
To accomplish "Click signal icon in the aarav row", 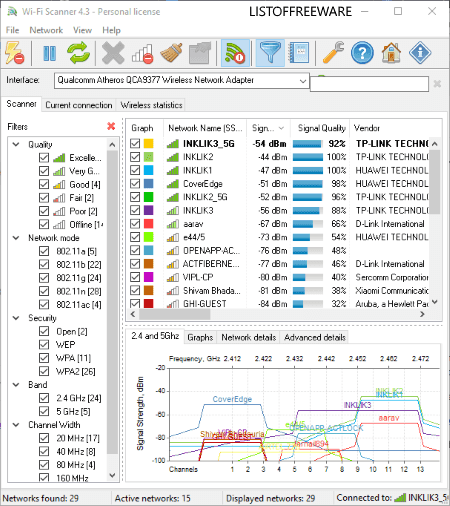I will 173,224.
